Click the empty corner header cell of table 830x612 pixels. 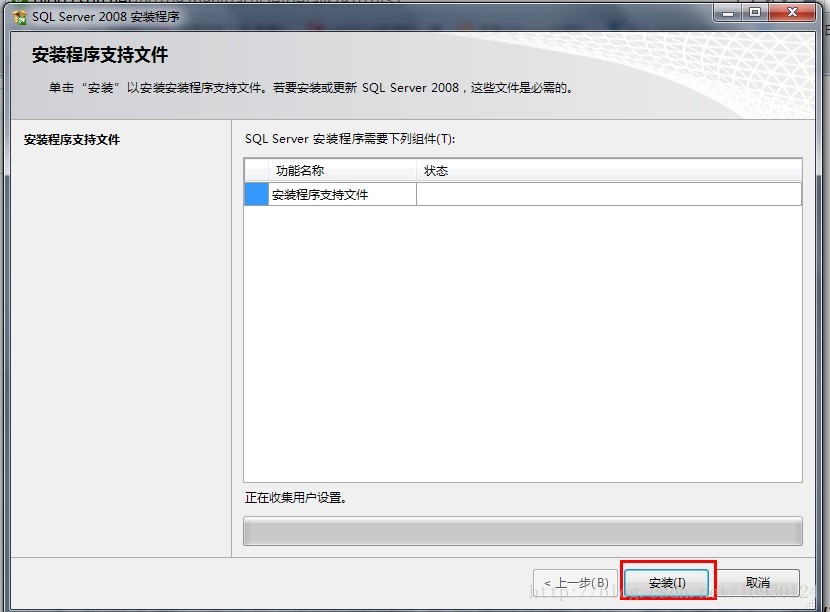pos(257,170)
